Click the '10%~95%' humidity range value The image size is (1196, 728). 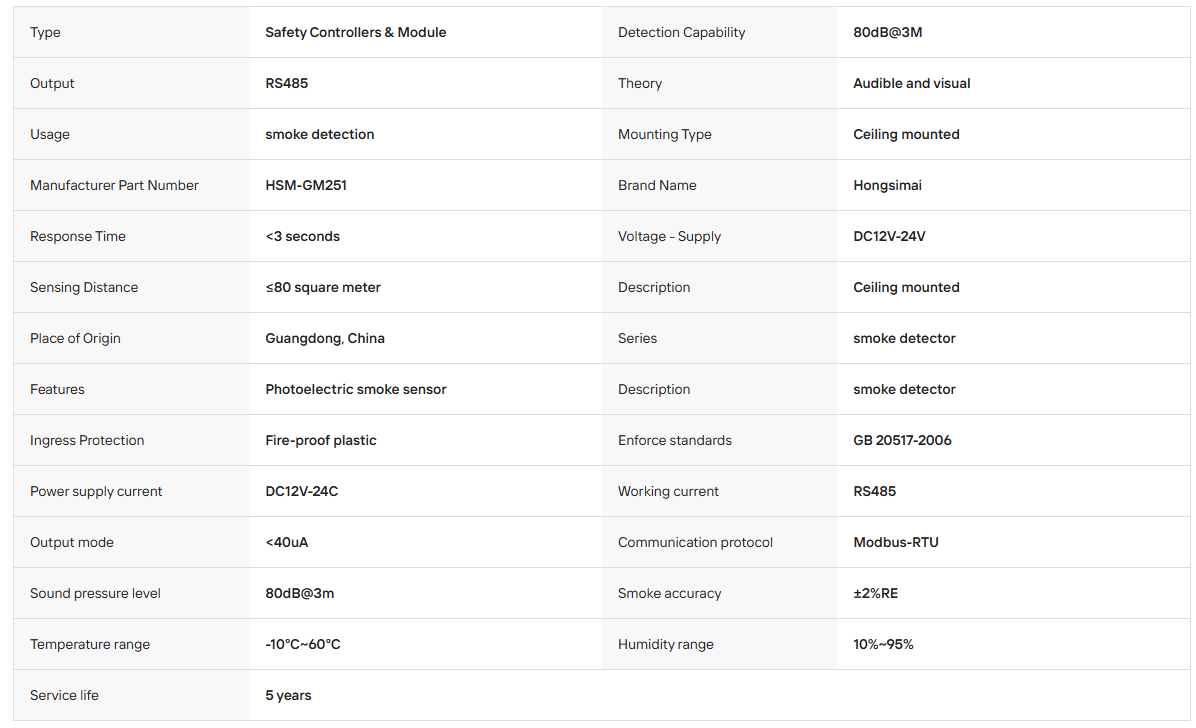tap(883, 644)
